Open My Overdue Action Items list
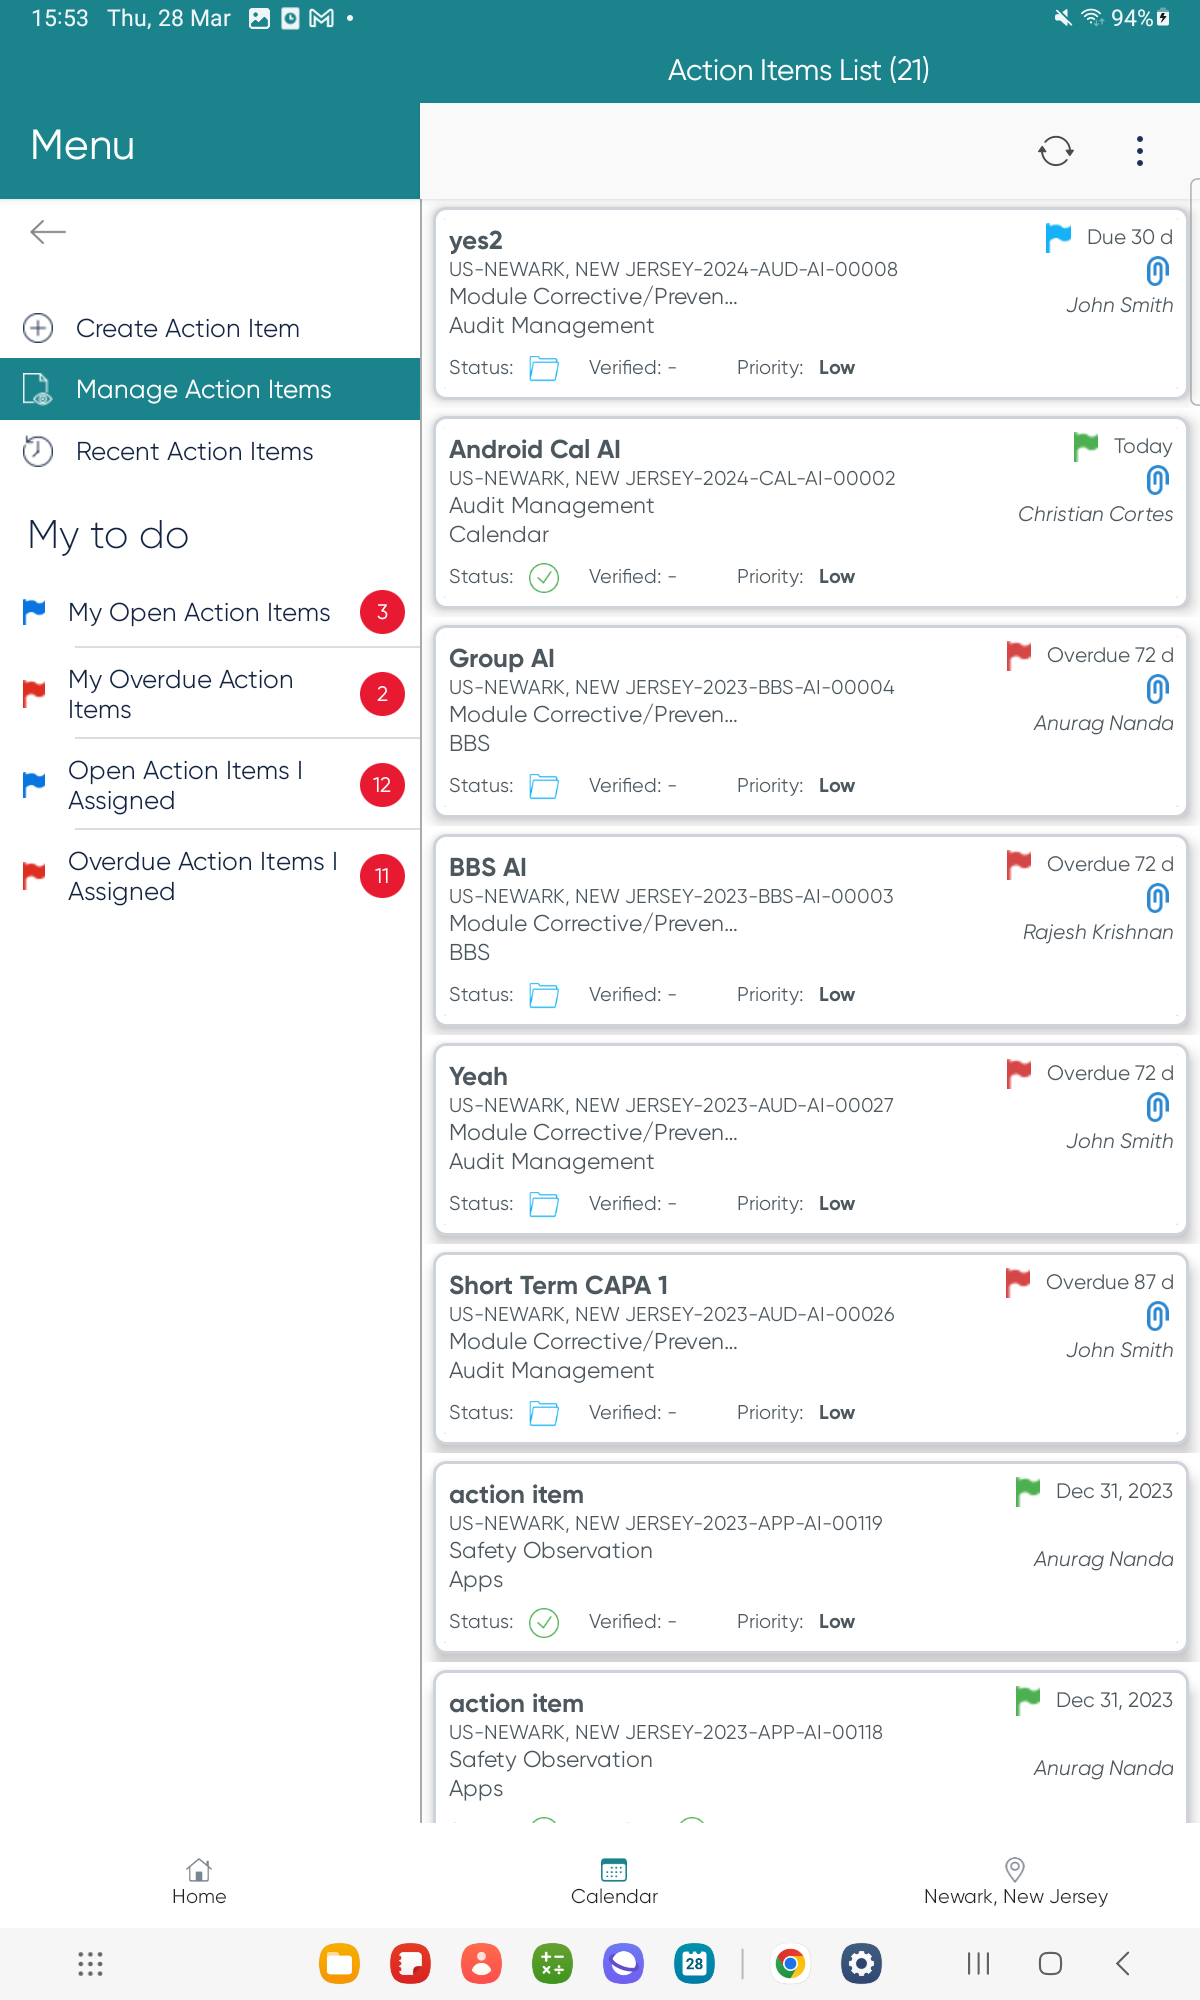The width and height of the screenshot is (1200, 2000). click(x=210, y=694)
